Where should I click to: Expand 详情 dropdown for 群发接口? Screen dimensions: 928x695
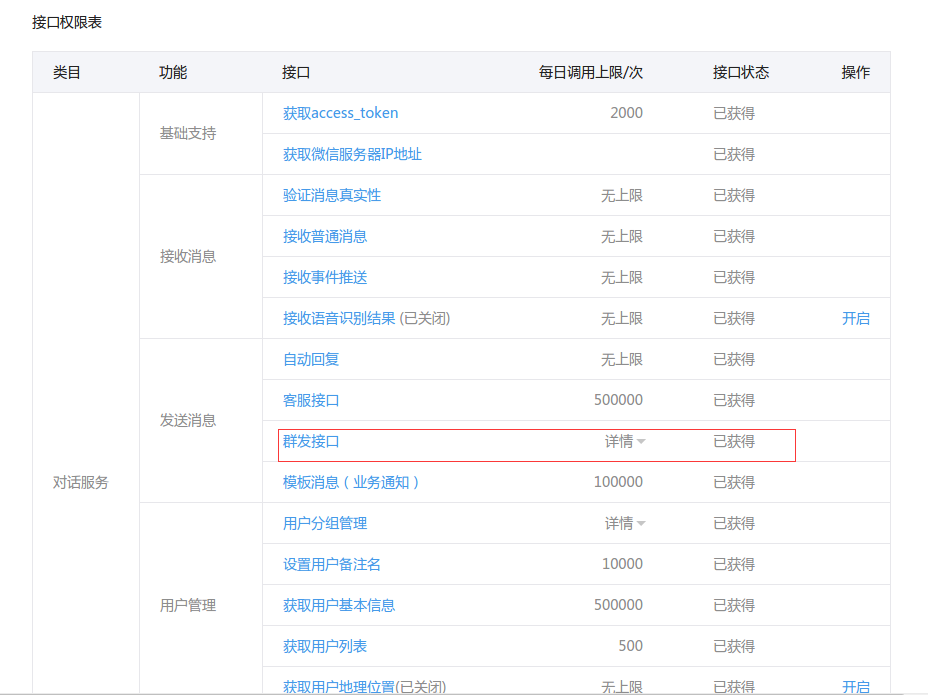pyautogui.click(x=625, y=441)
